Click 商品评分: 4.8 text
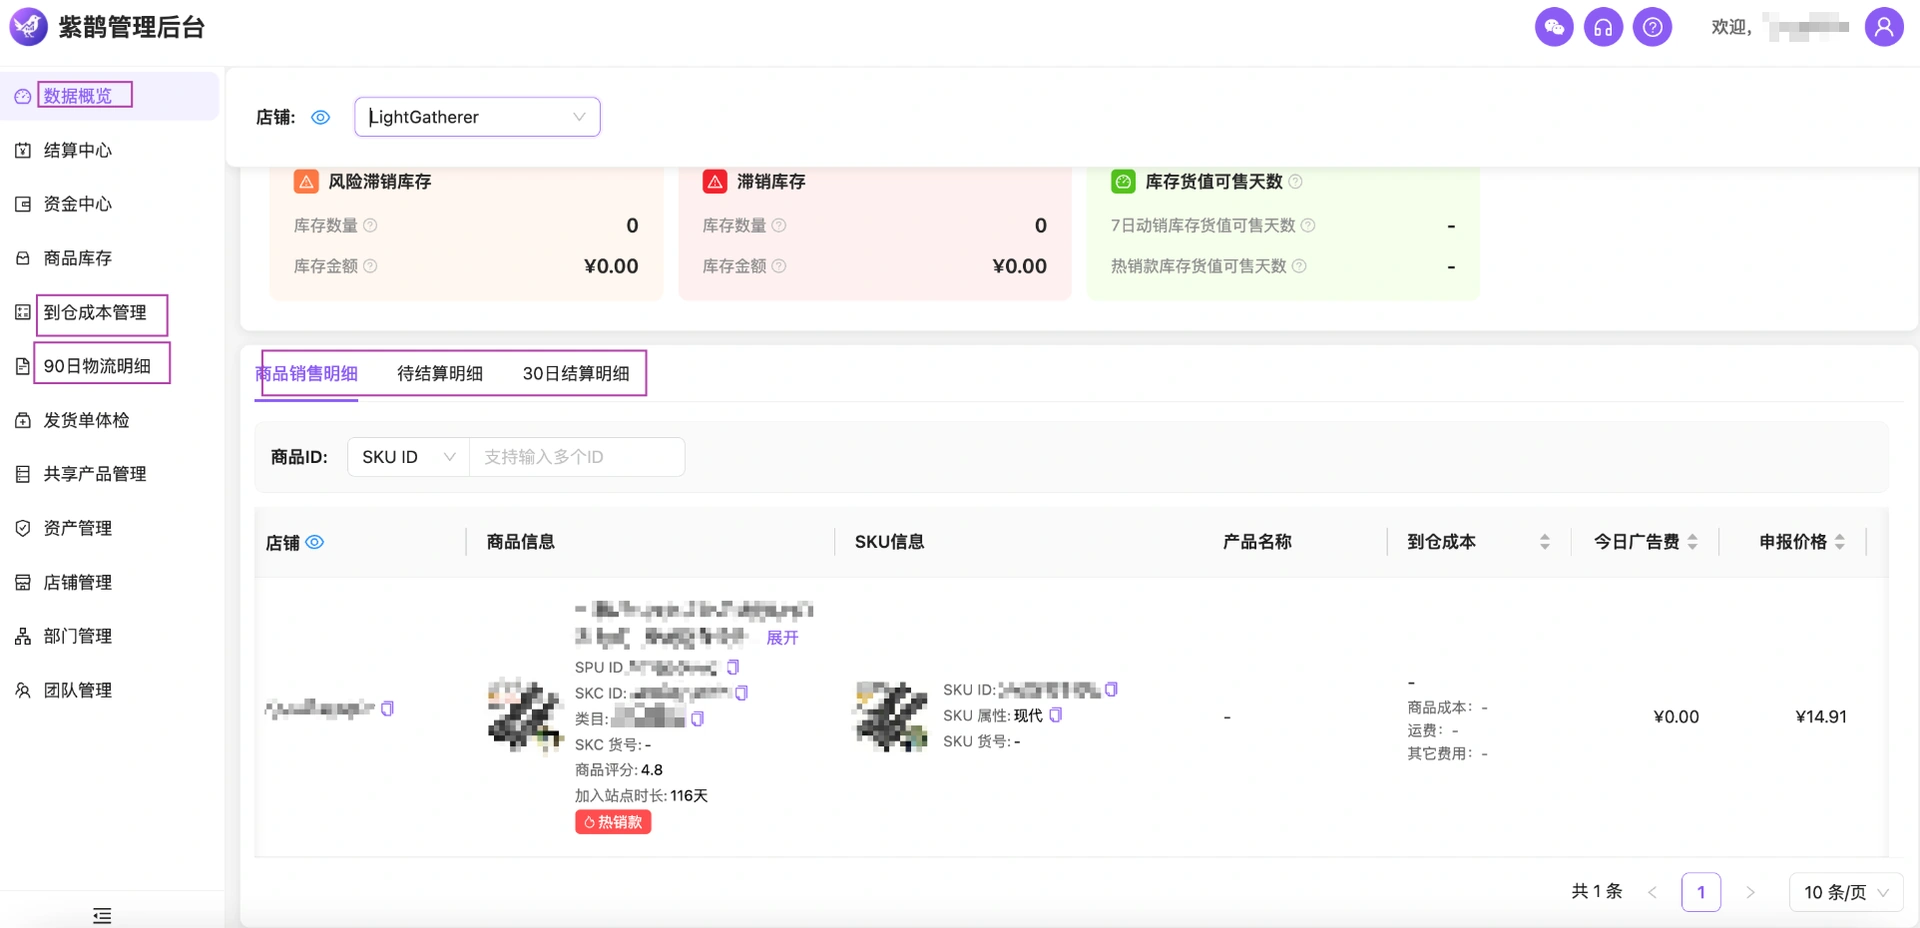1920x928 pixels. (x=619, y=770)
